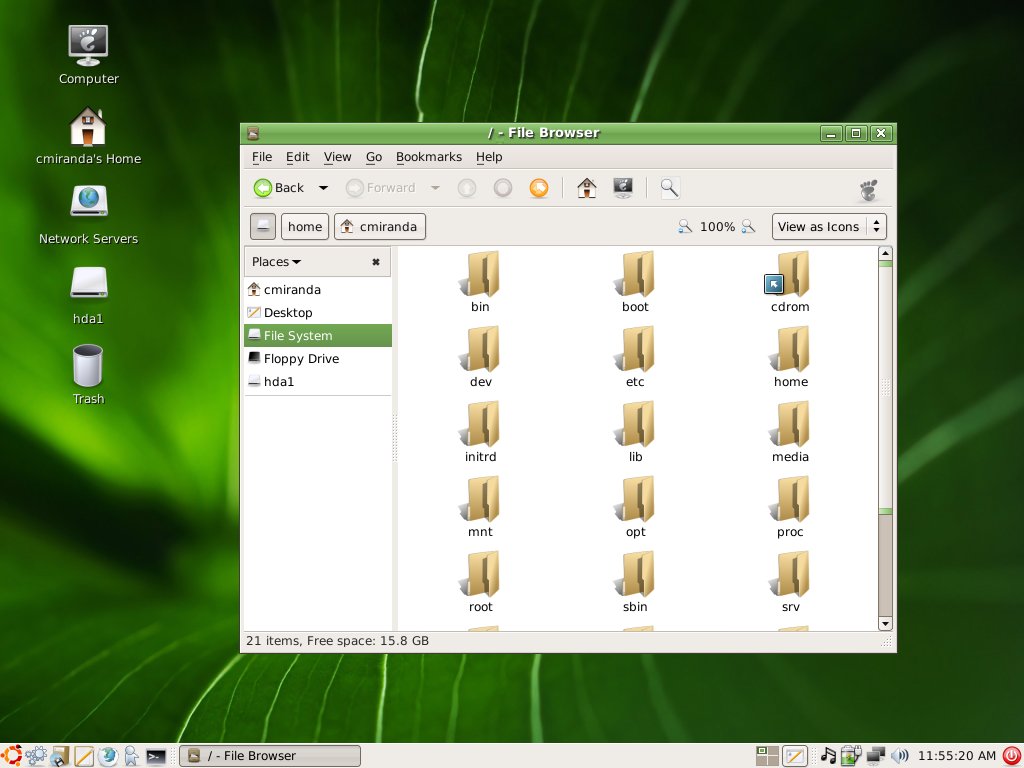This screenshot has height=768, width=1024.
Task: Click the 100% zoom level label
Action: 717,227
